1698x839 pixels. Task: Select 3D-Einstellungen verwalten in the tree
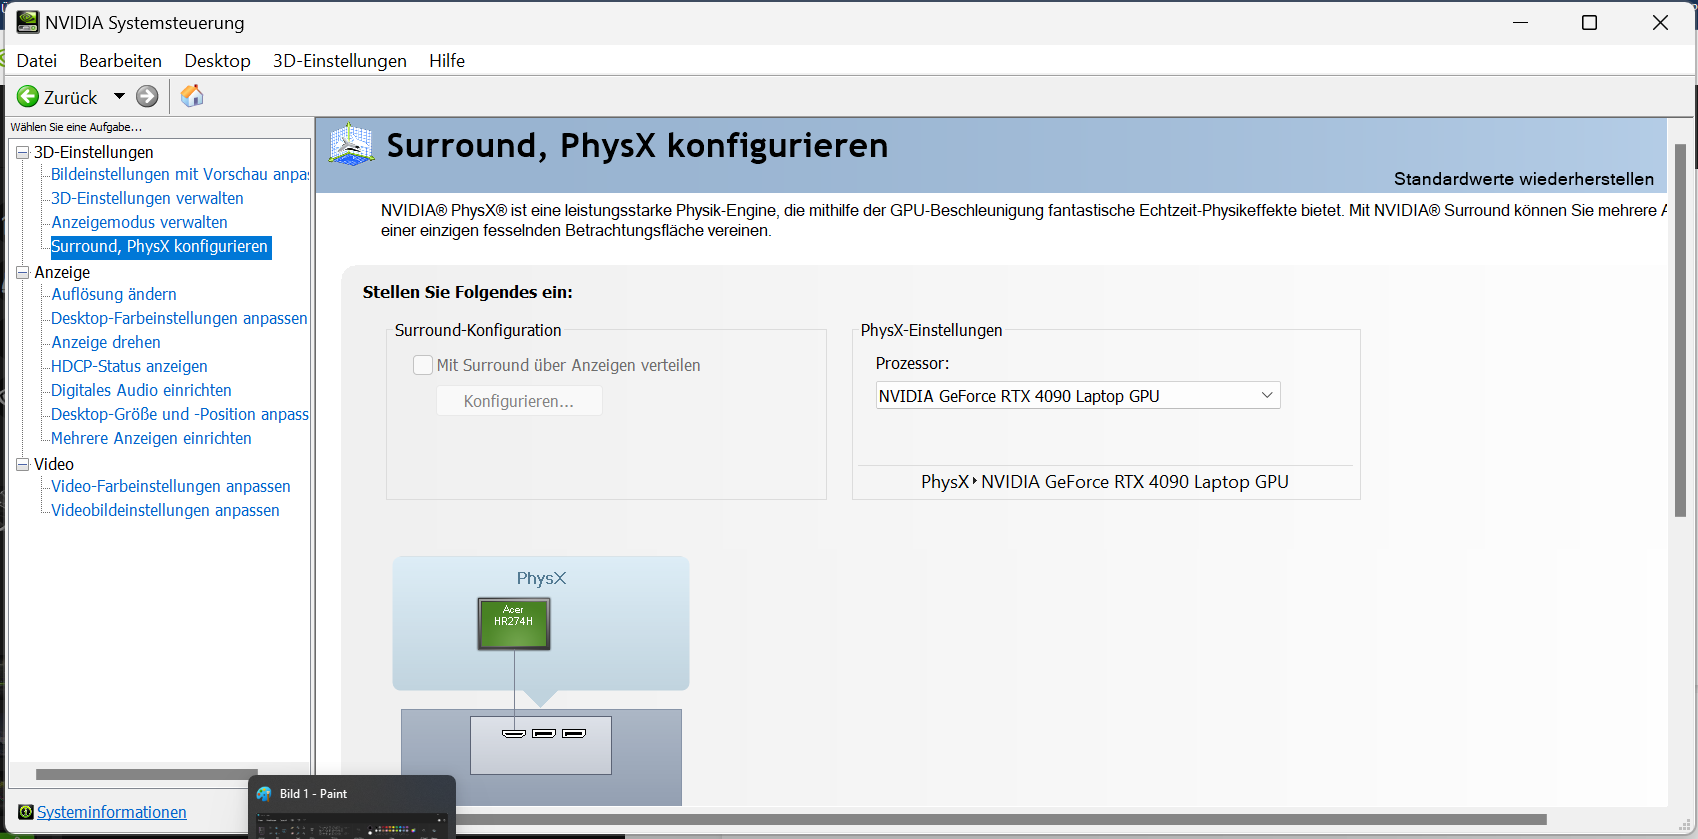147,198
